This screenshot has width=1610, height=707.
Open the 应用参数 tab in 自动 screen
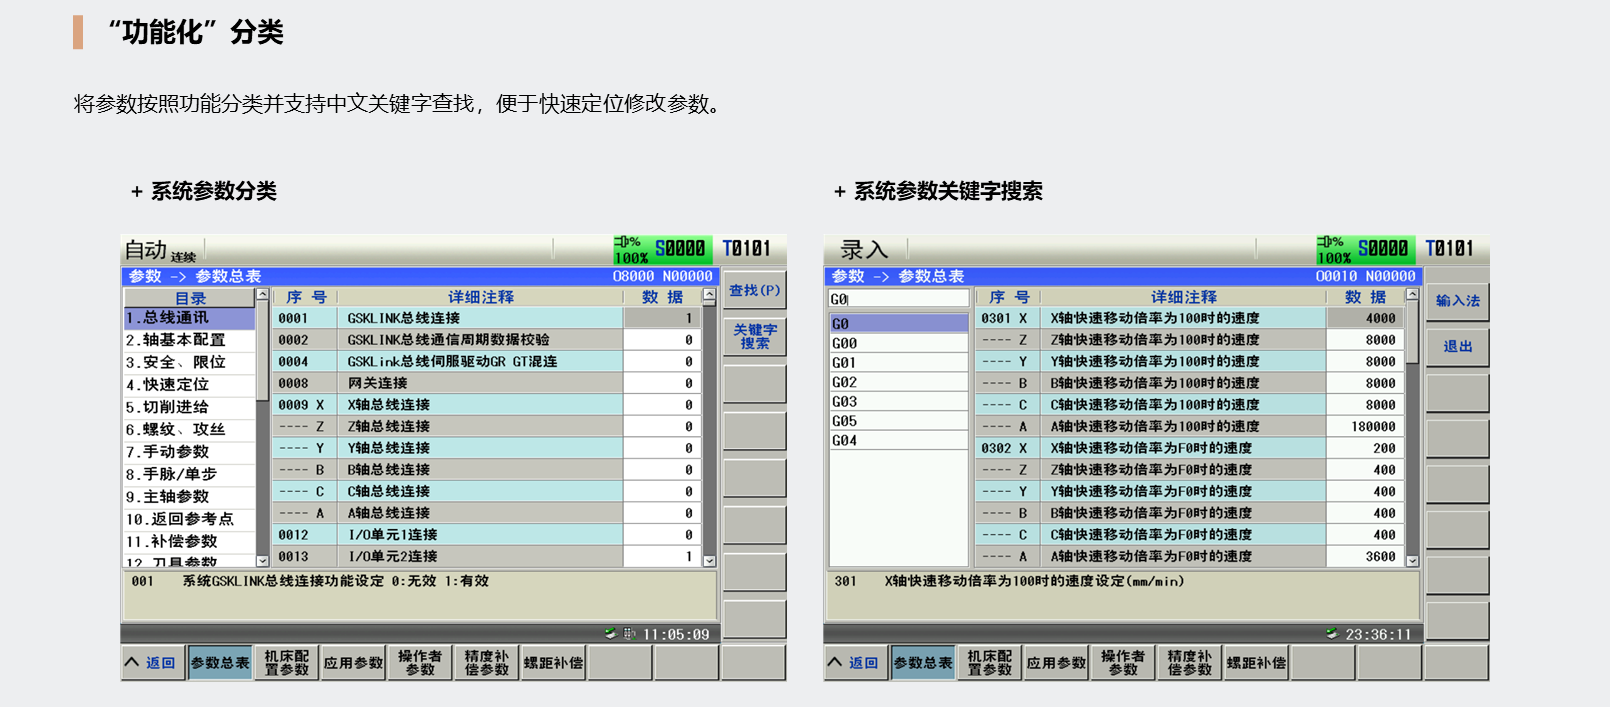353,663
